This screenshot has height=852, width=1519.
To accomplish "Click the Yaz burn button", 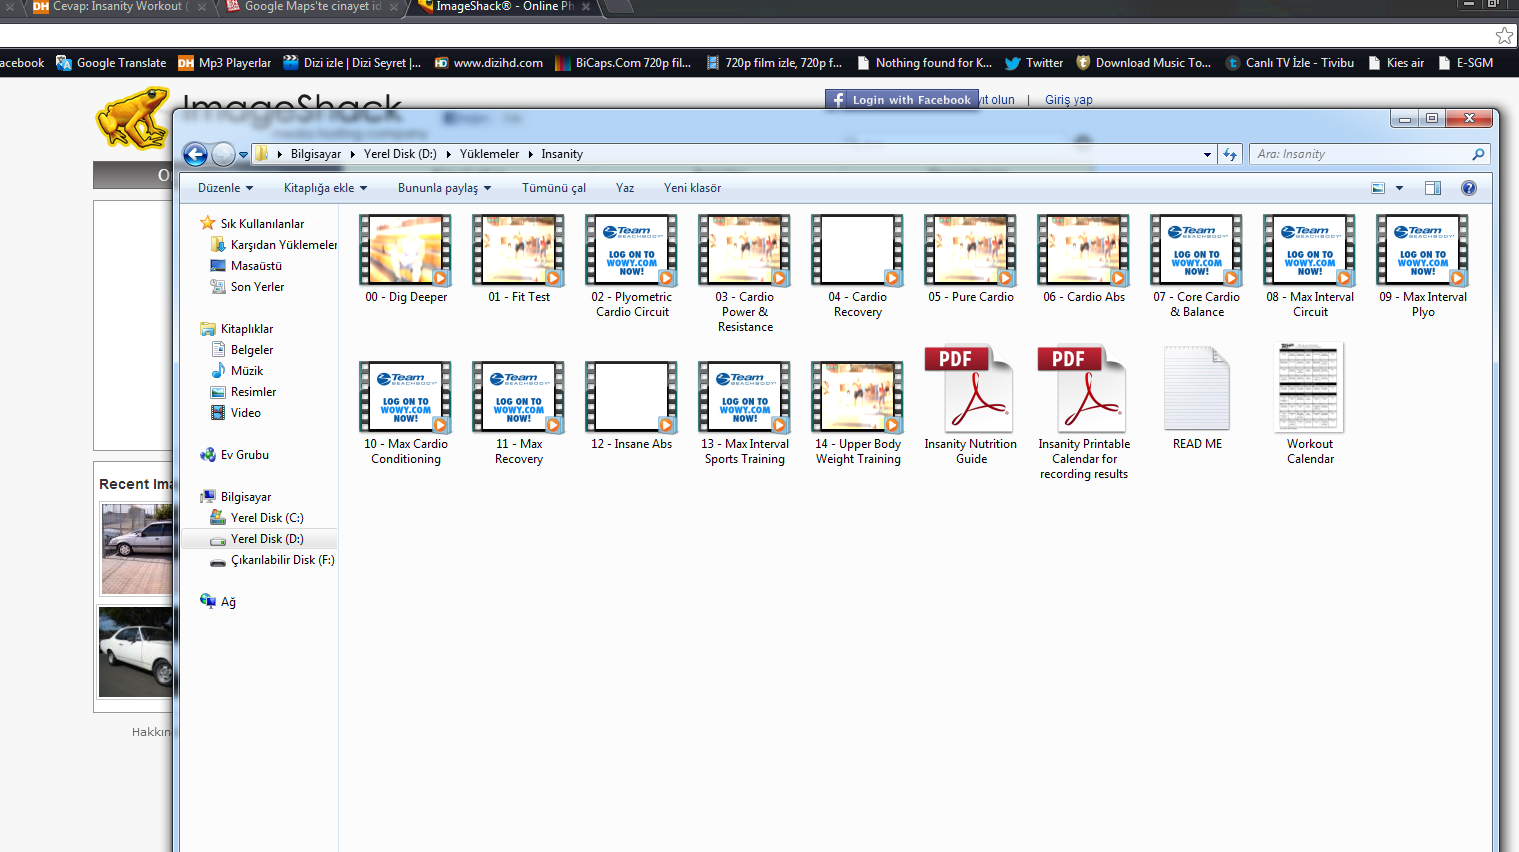I will pyautogui.click(x=625, y=188).
